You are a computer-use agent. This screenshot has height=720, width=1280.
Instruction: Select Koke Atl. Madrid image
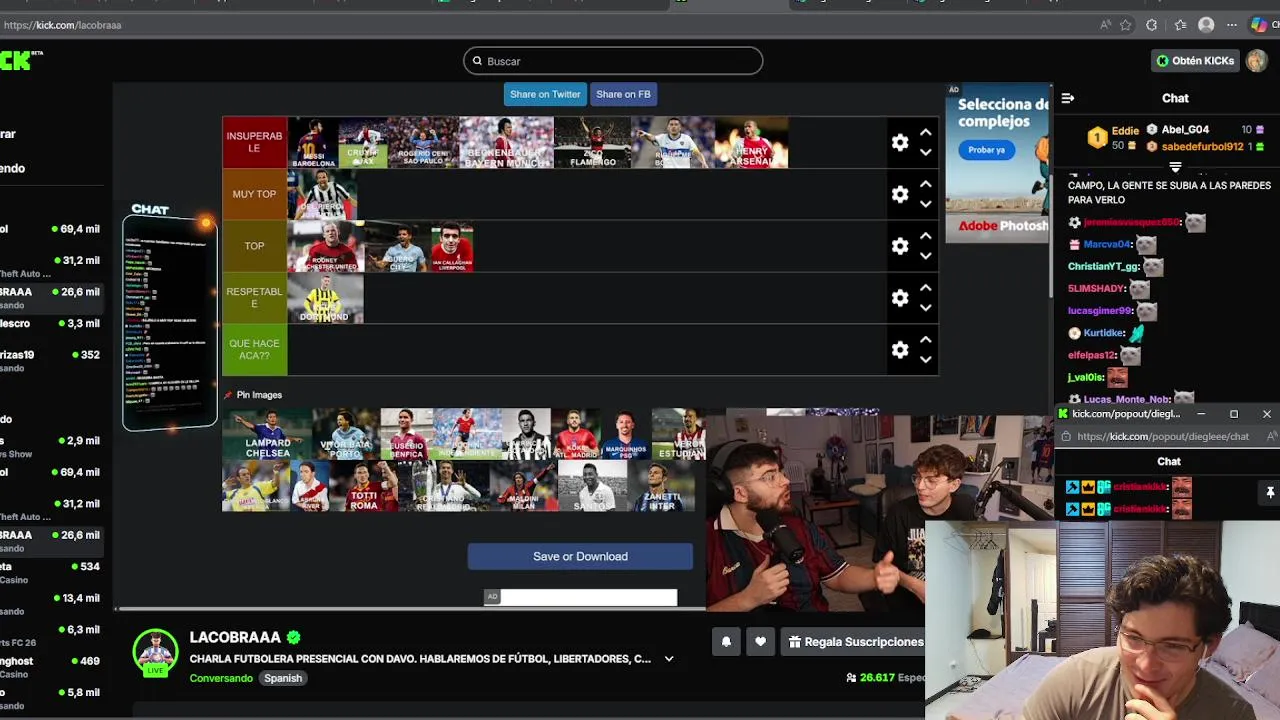tap(576, 434)
